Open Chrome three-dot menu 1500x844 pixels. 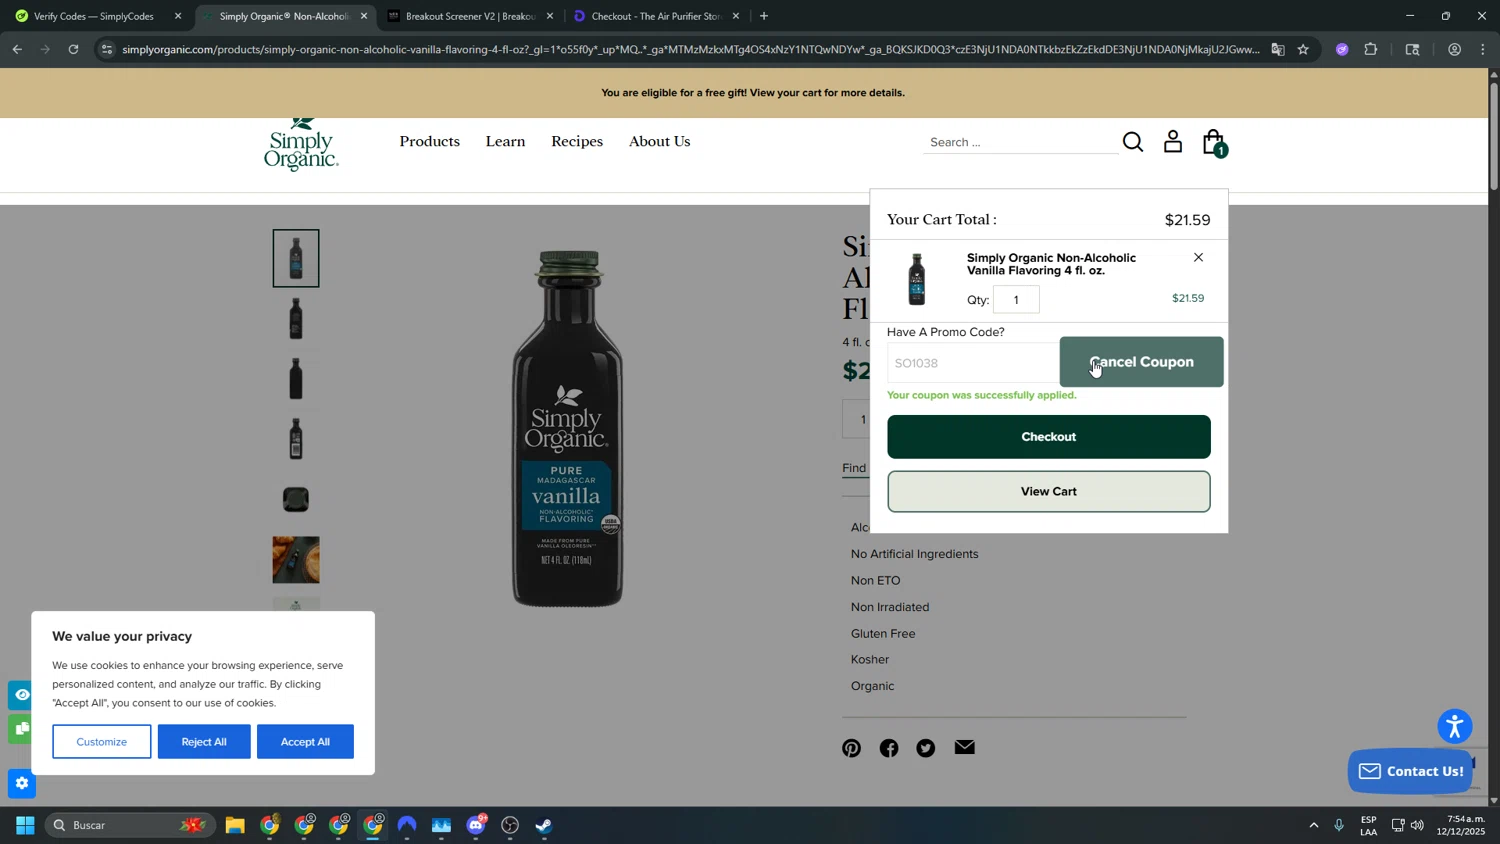[x=1483, y=49]
